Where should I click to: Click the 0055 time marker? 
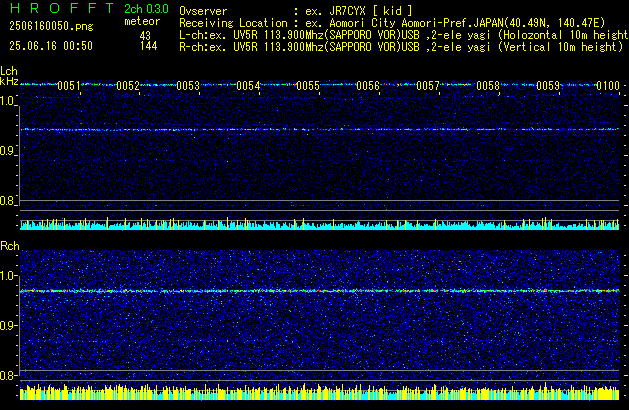tap(308, 86)
